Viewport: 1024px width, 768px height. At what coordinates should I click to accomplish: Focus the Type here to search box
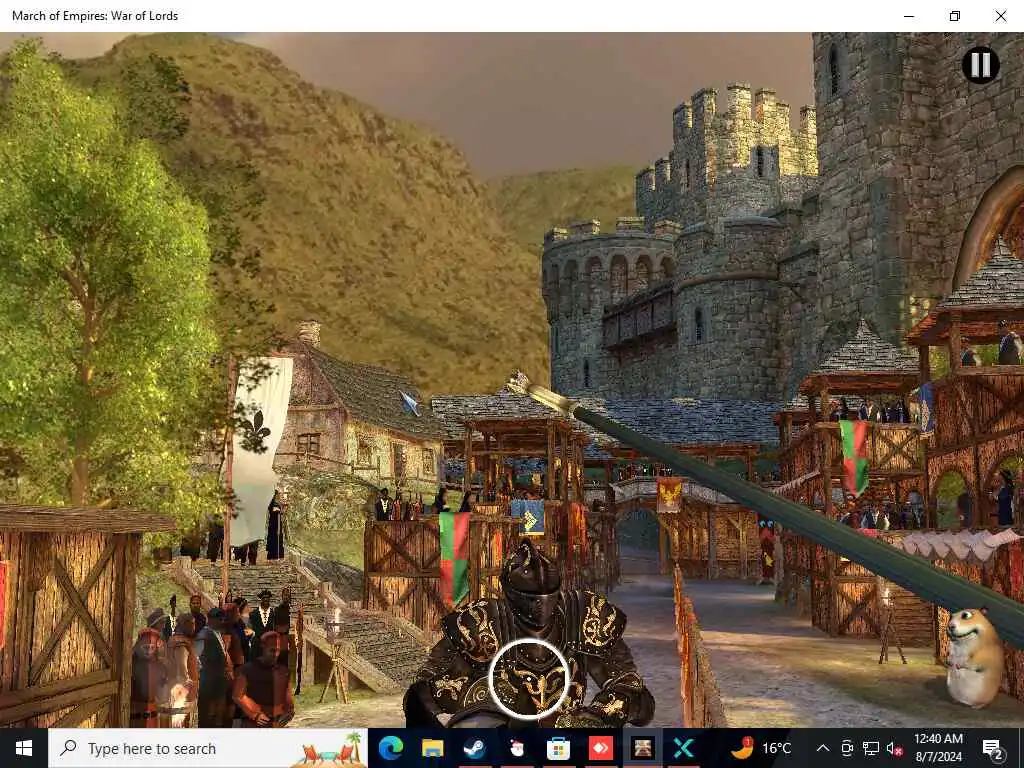[x=208, y=748]
